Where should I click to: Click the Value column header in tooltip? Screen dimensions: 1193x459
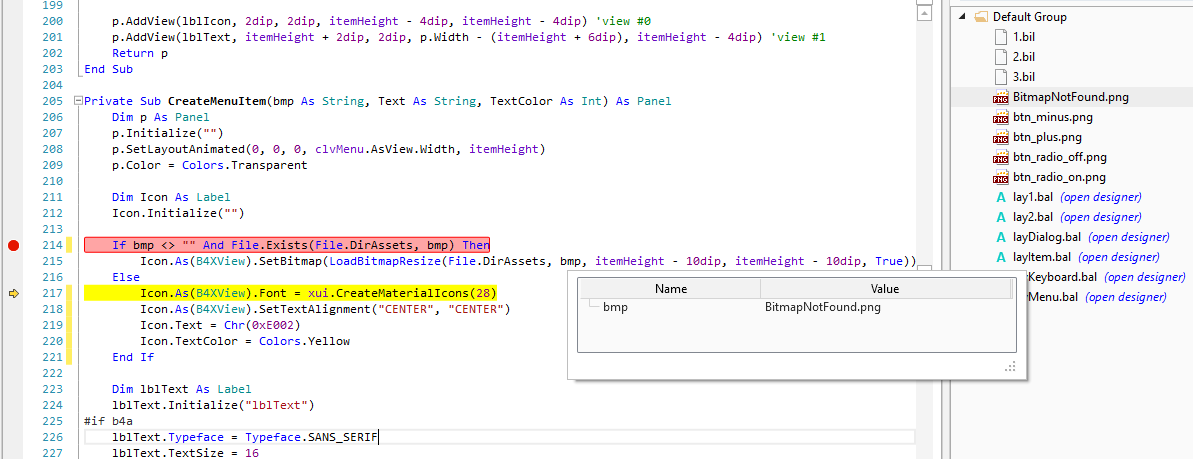click(x=884, y=289)
